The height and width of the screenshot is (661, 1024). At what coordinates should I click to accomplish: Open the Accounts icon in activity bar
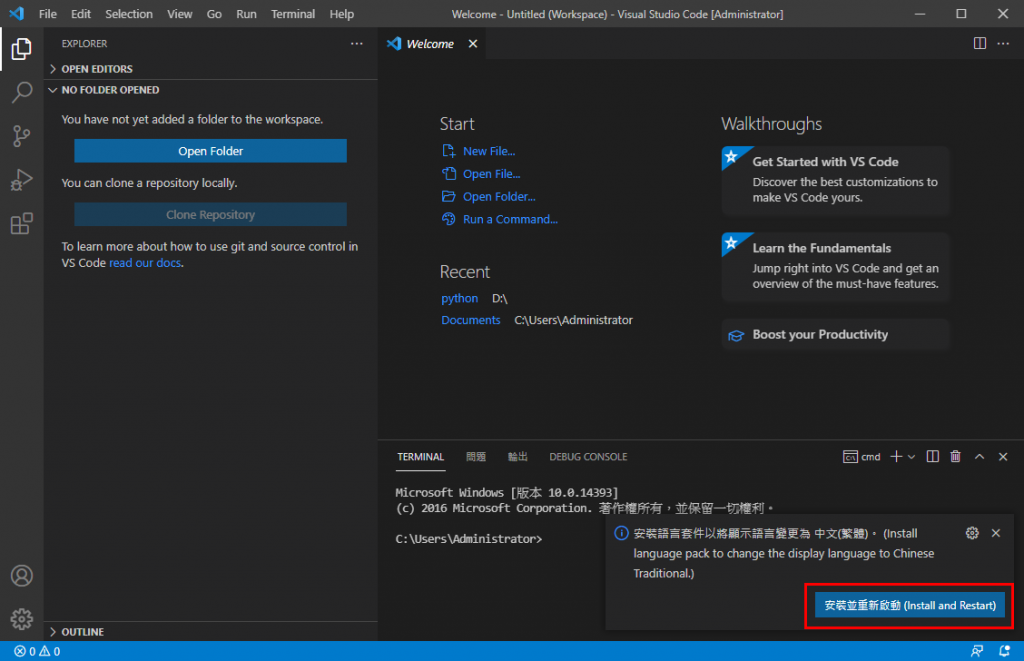coord(22,575)
